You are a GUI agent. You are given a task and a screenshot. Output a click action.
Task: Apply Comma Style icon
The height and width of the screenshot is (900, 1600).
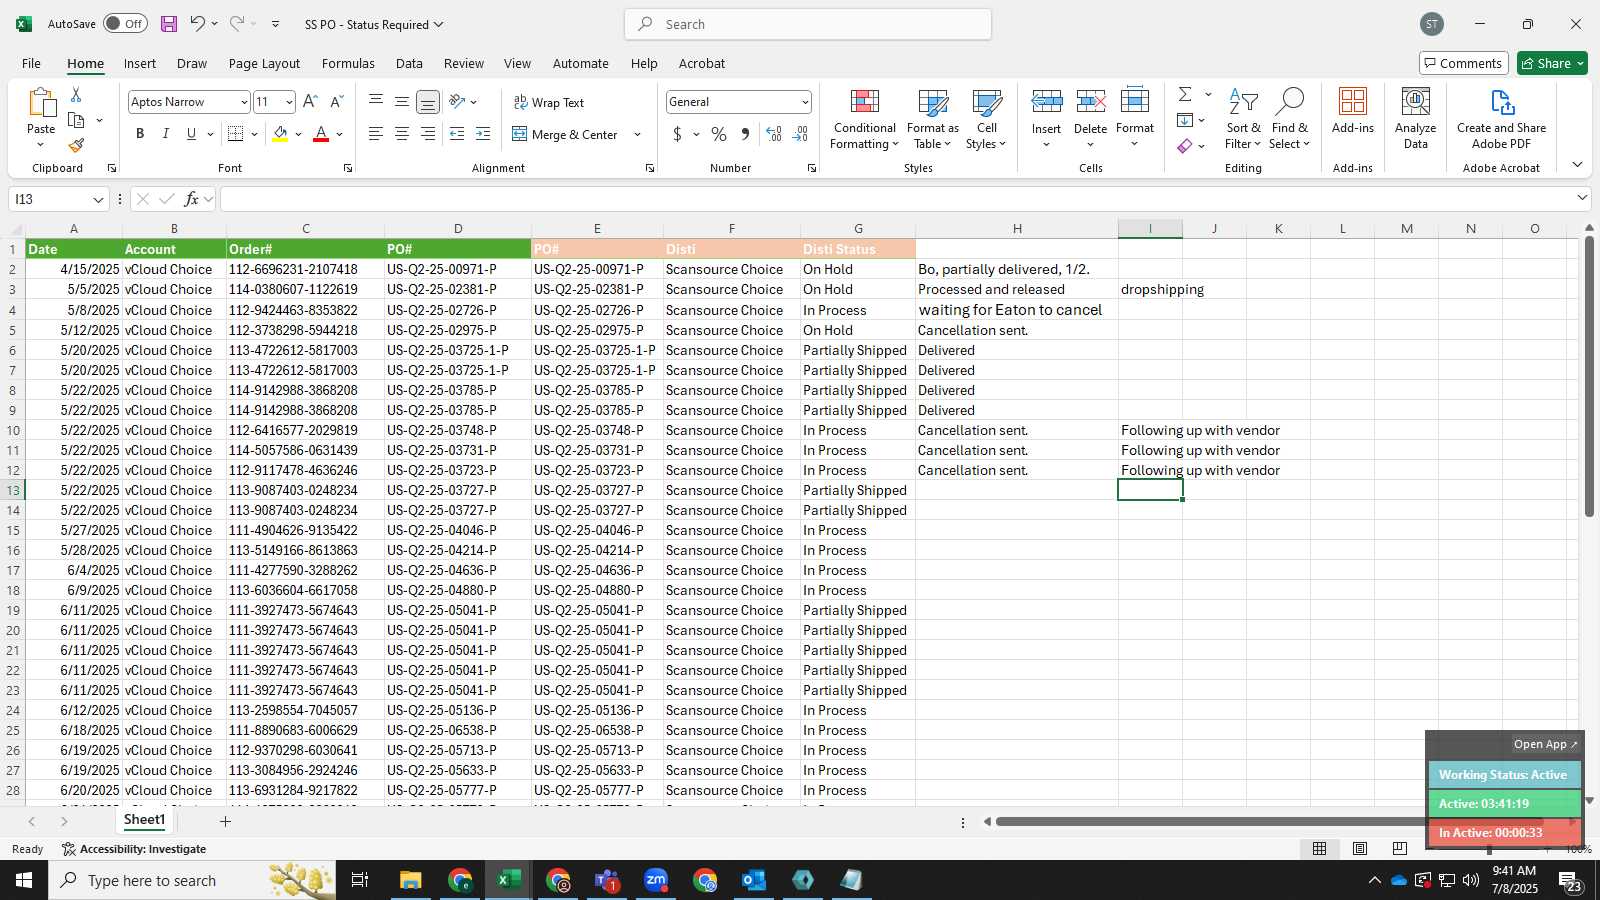745,134
